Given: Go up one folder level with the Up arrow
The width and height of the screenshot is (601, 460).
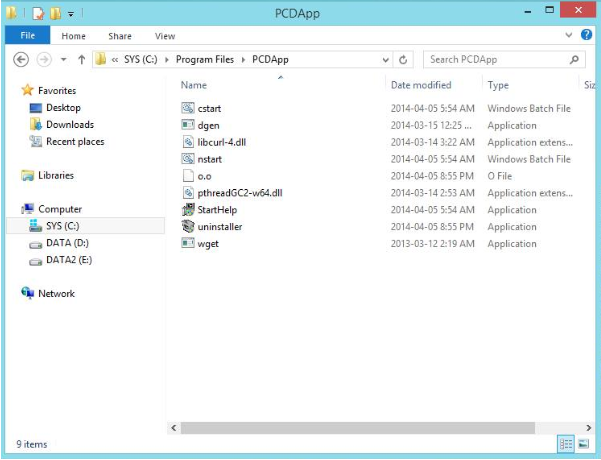Looking at the screenshot, I should coord(81,60).
